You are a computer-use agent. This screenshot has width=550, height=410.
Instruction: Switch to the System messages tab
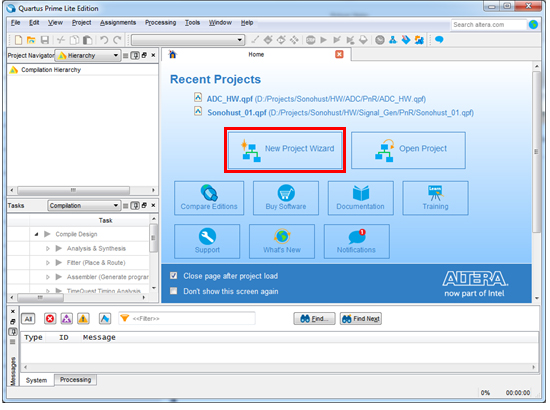[x=36, y=380]
